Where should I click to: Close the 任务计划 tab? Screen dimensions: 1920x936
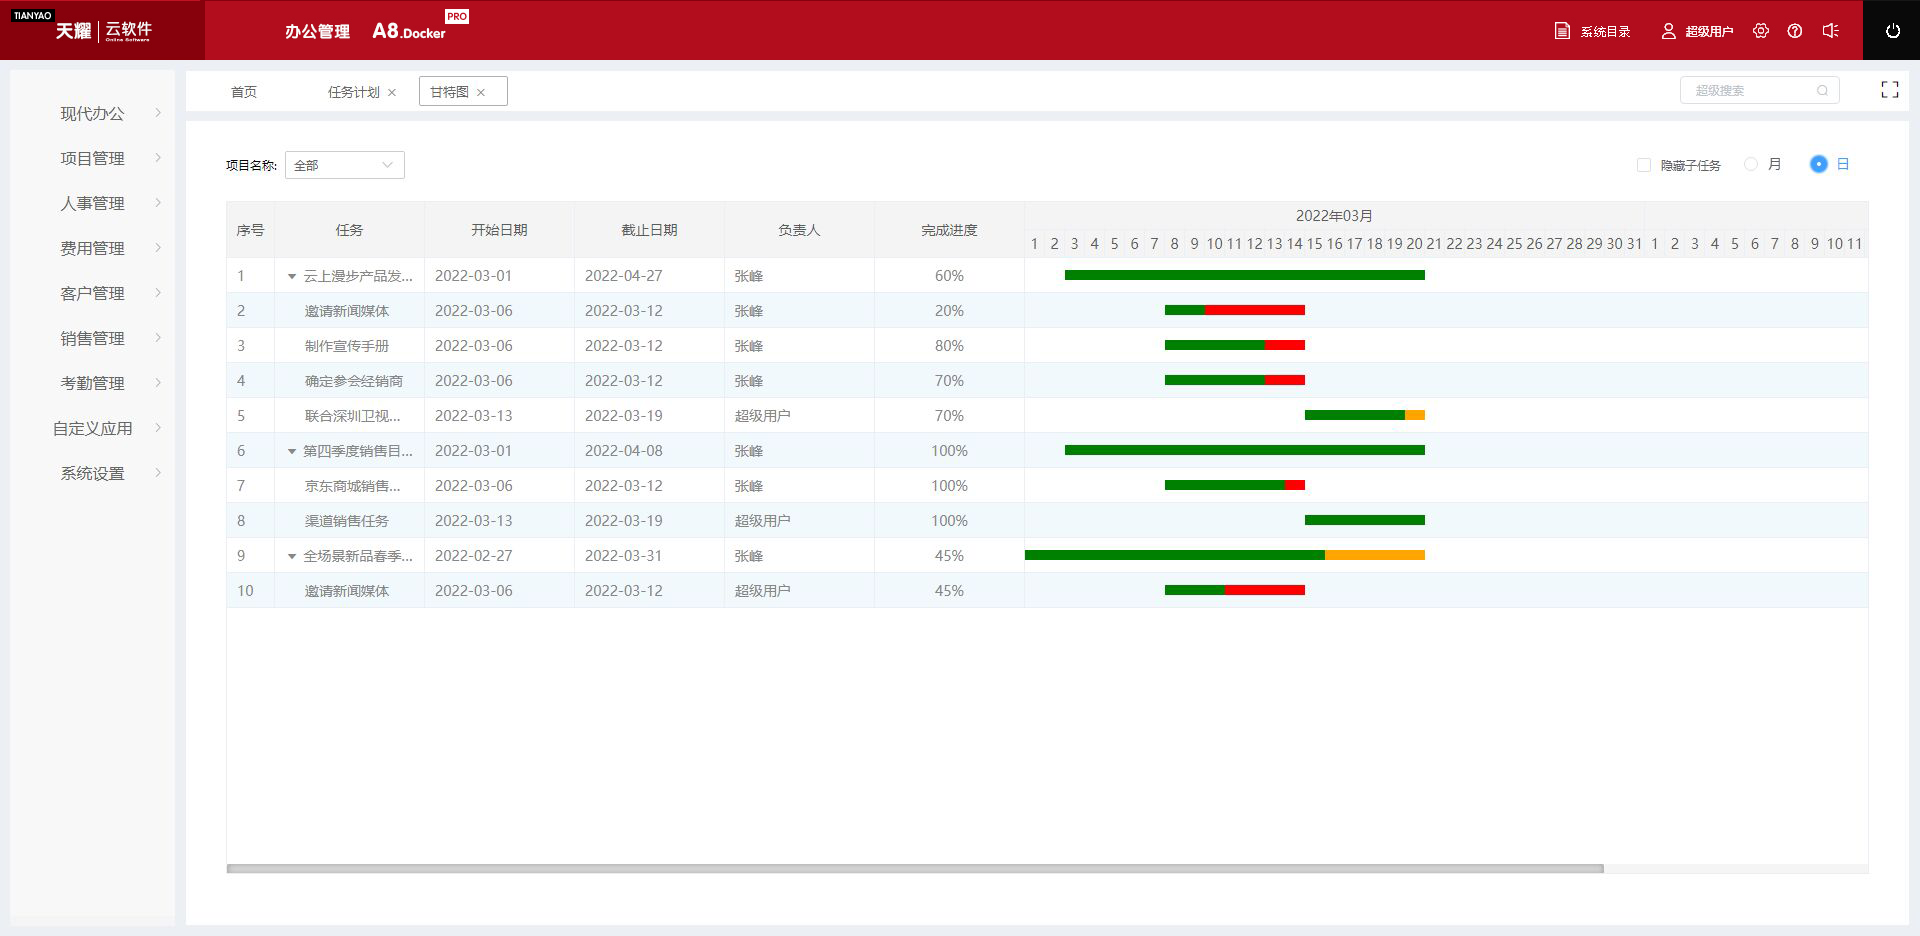[x=392, y=92]
